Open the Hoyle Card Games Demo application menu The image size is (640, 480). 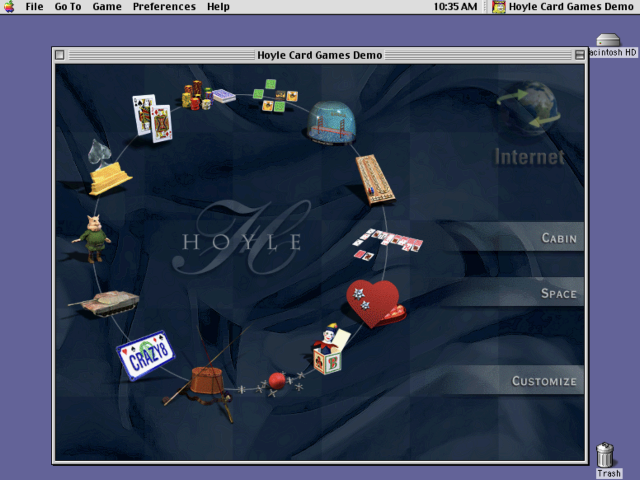pos(563,7)
